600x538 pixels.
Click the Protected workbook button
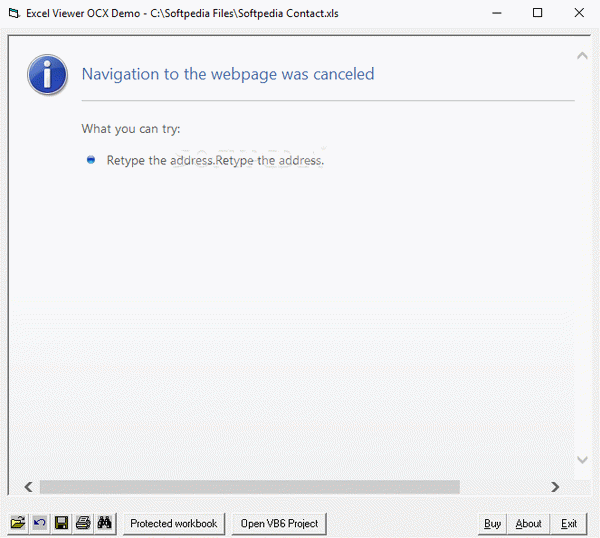coord(174,523)
